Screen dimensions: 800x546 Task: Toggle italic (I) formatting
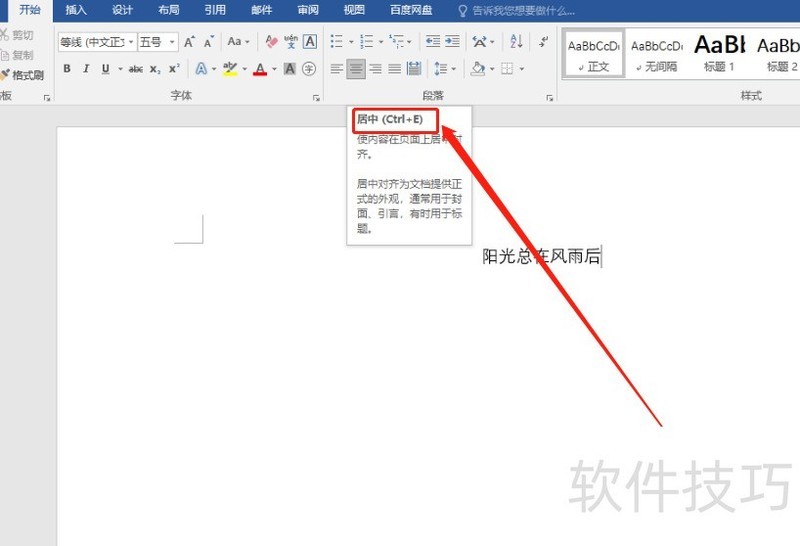point(86,68)
